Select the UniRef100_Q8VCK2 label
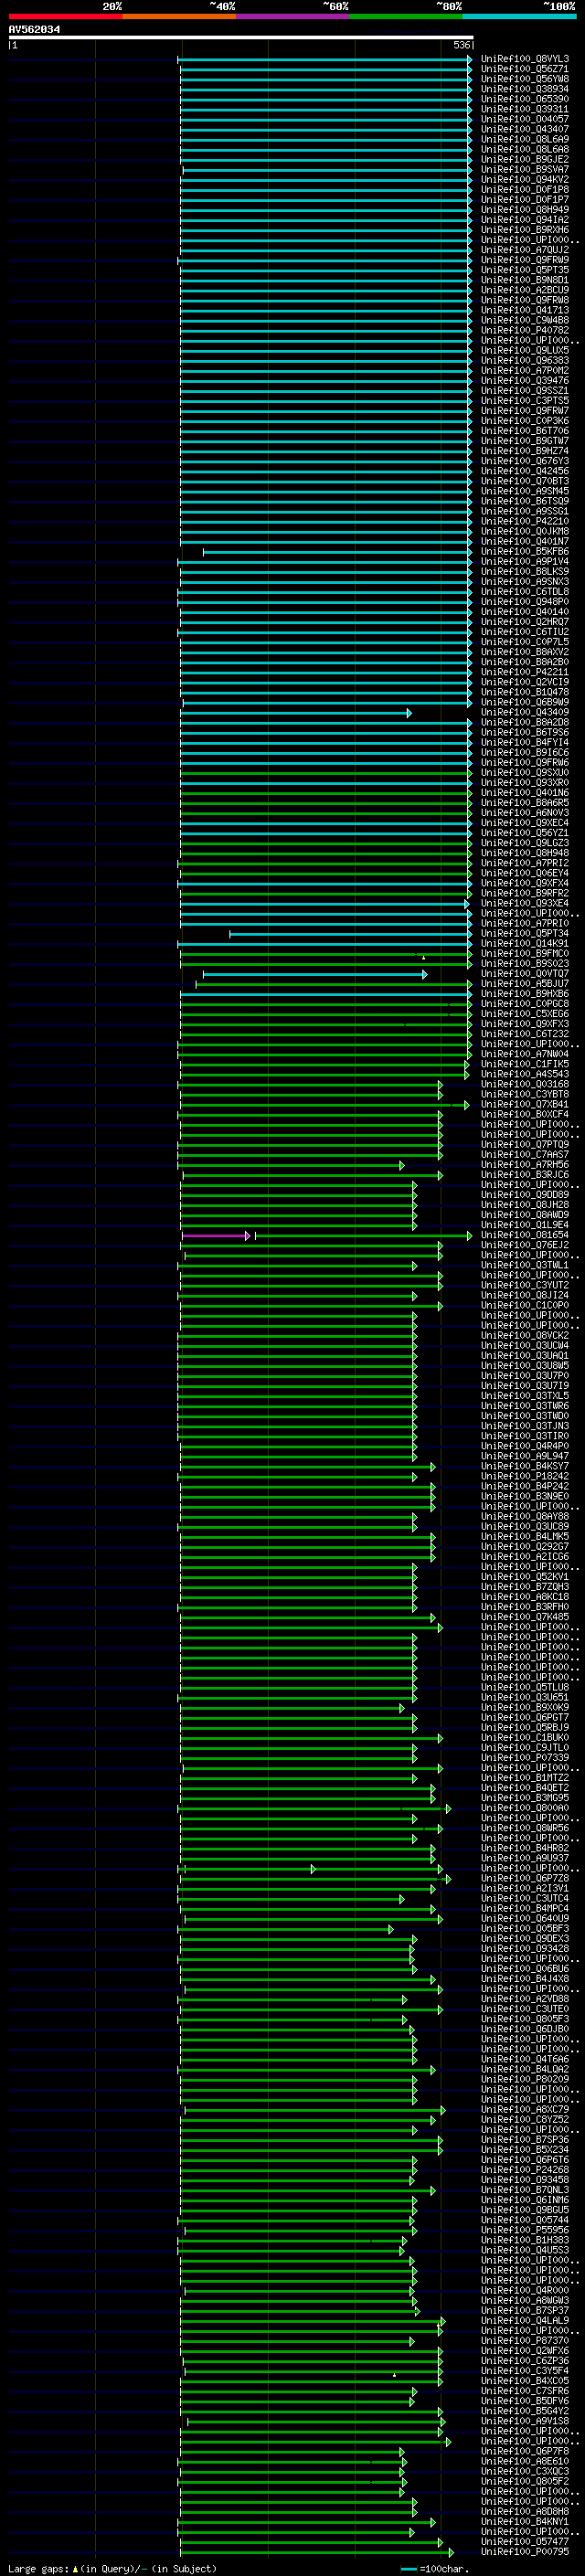The image size is (585, 2576). 524,1336
